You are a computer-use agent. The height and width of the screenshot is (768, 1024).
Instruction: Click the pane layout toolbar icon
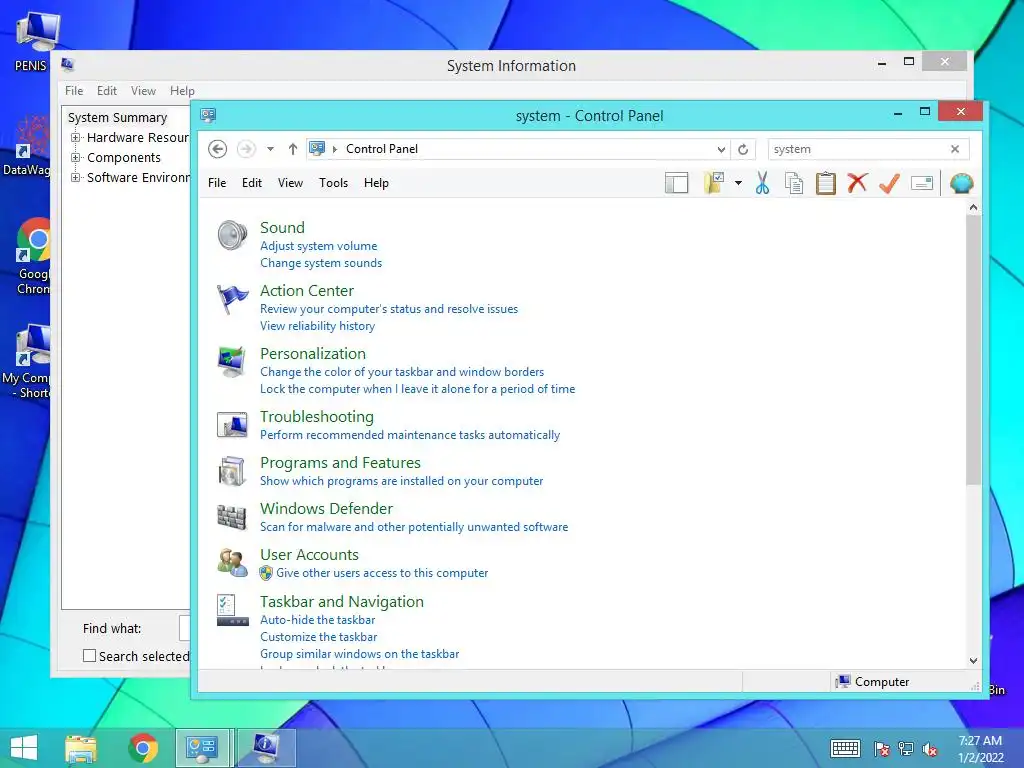(677, 184)
